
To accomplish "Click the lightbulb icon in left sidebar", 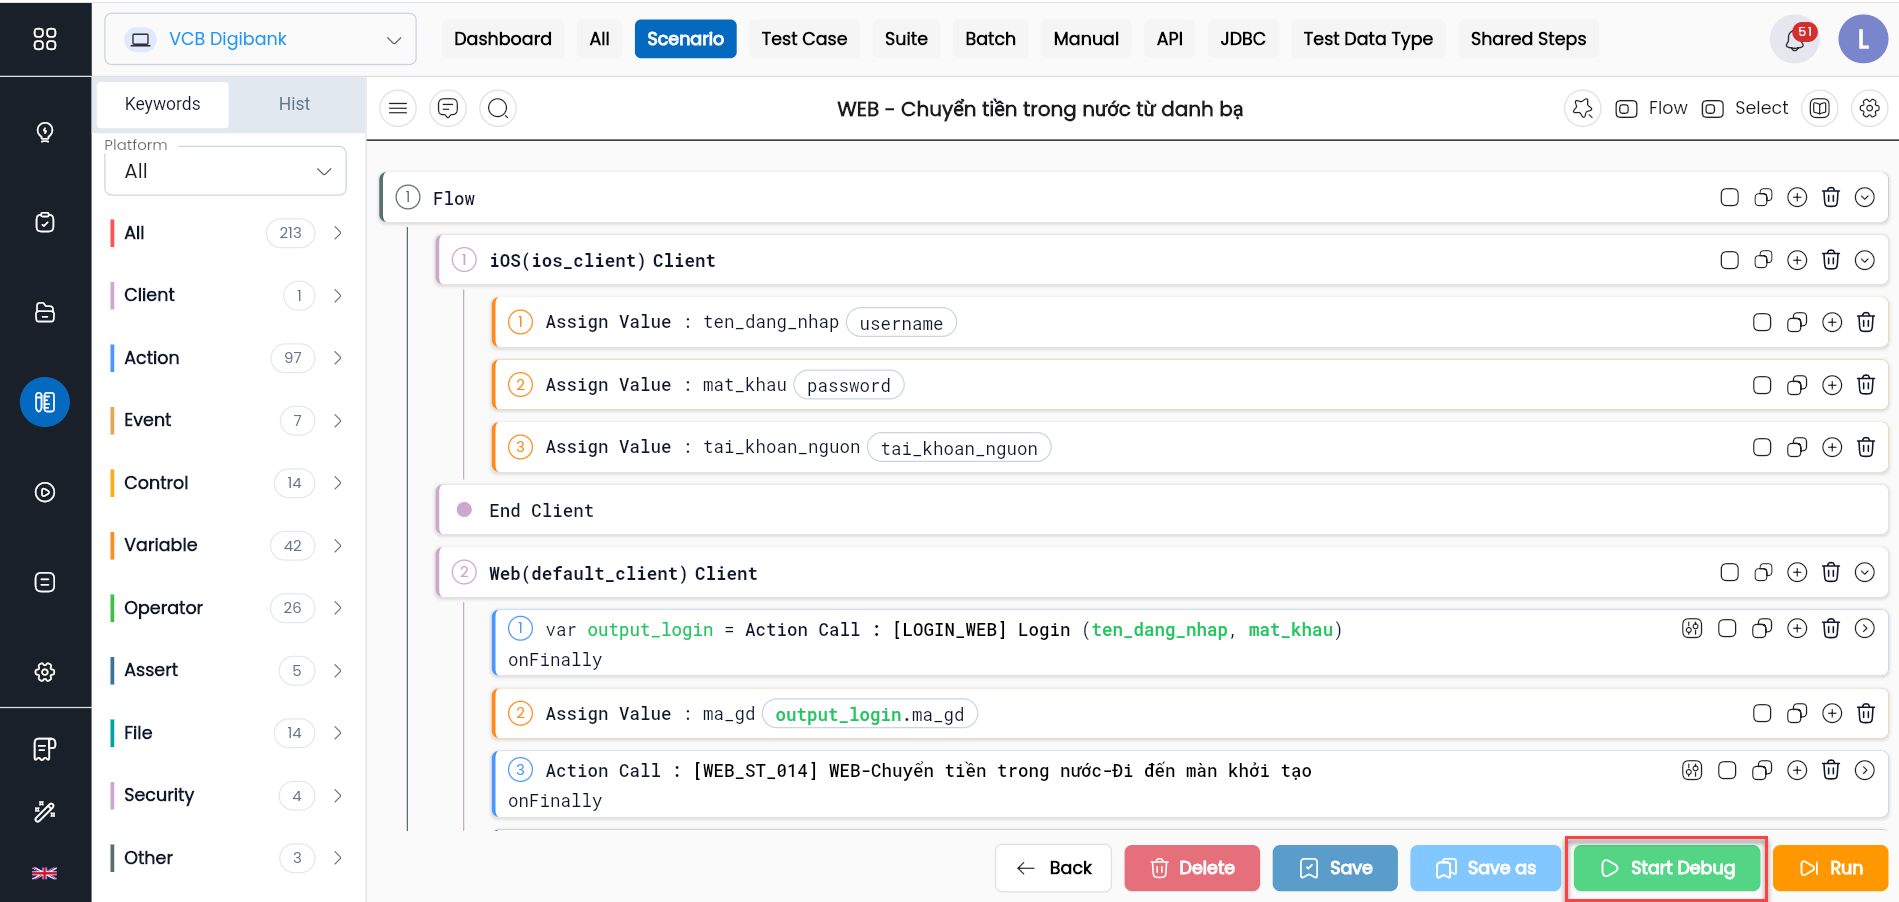I will 45,132.
